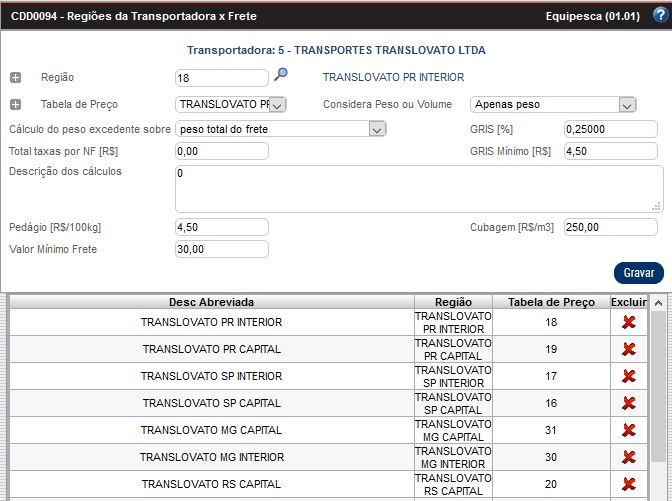This screenshot has width=672, height=501.
Task: Focus the GRIS Mínimo [R$] field
Action: (610, 151)
